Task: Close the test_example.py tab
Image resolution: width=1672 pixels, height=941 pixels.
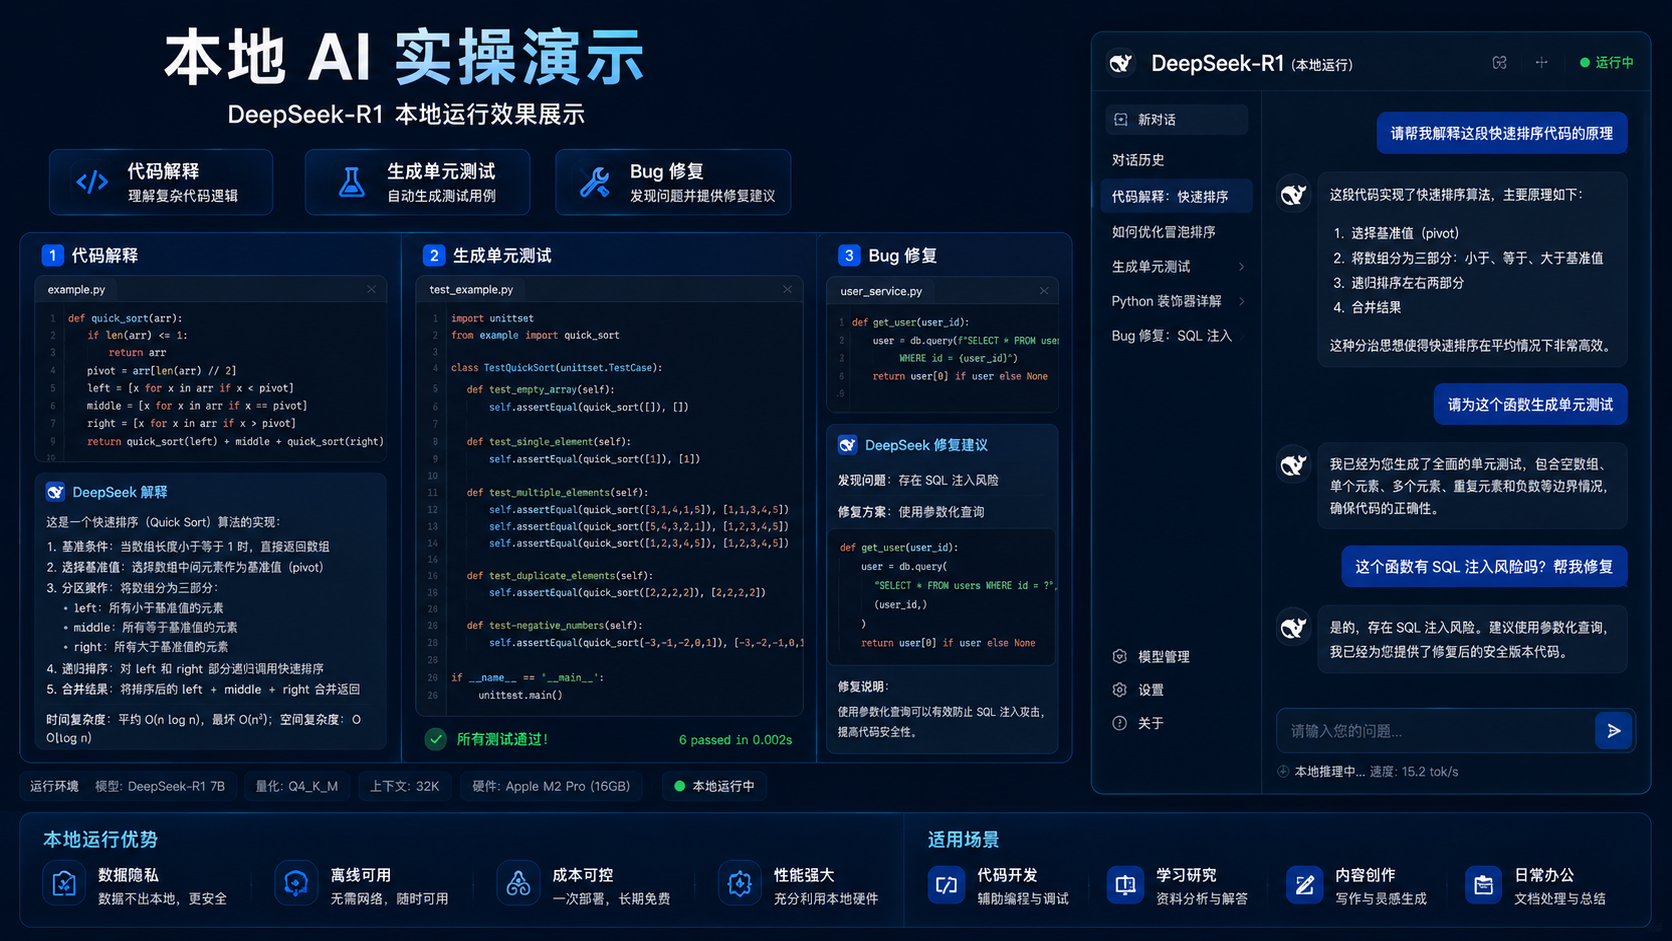Action: (787, 289)
